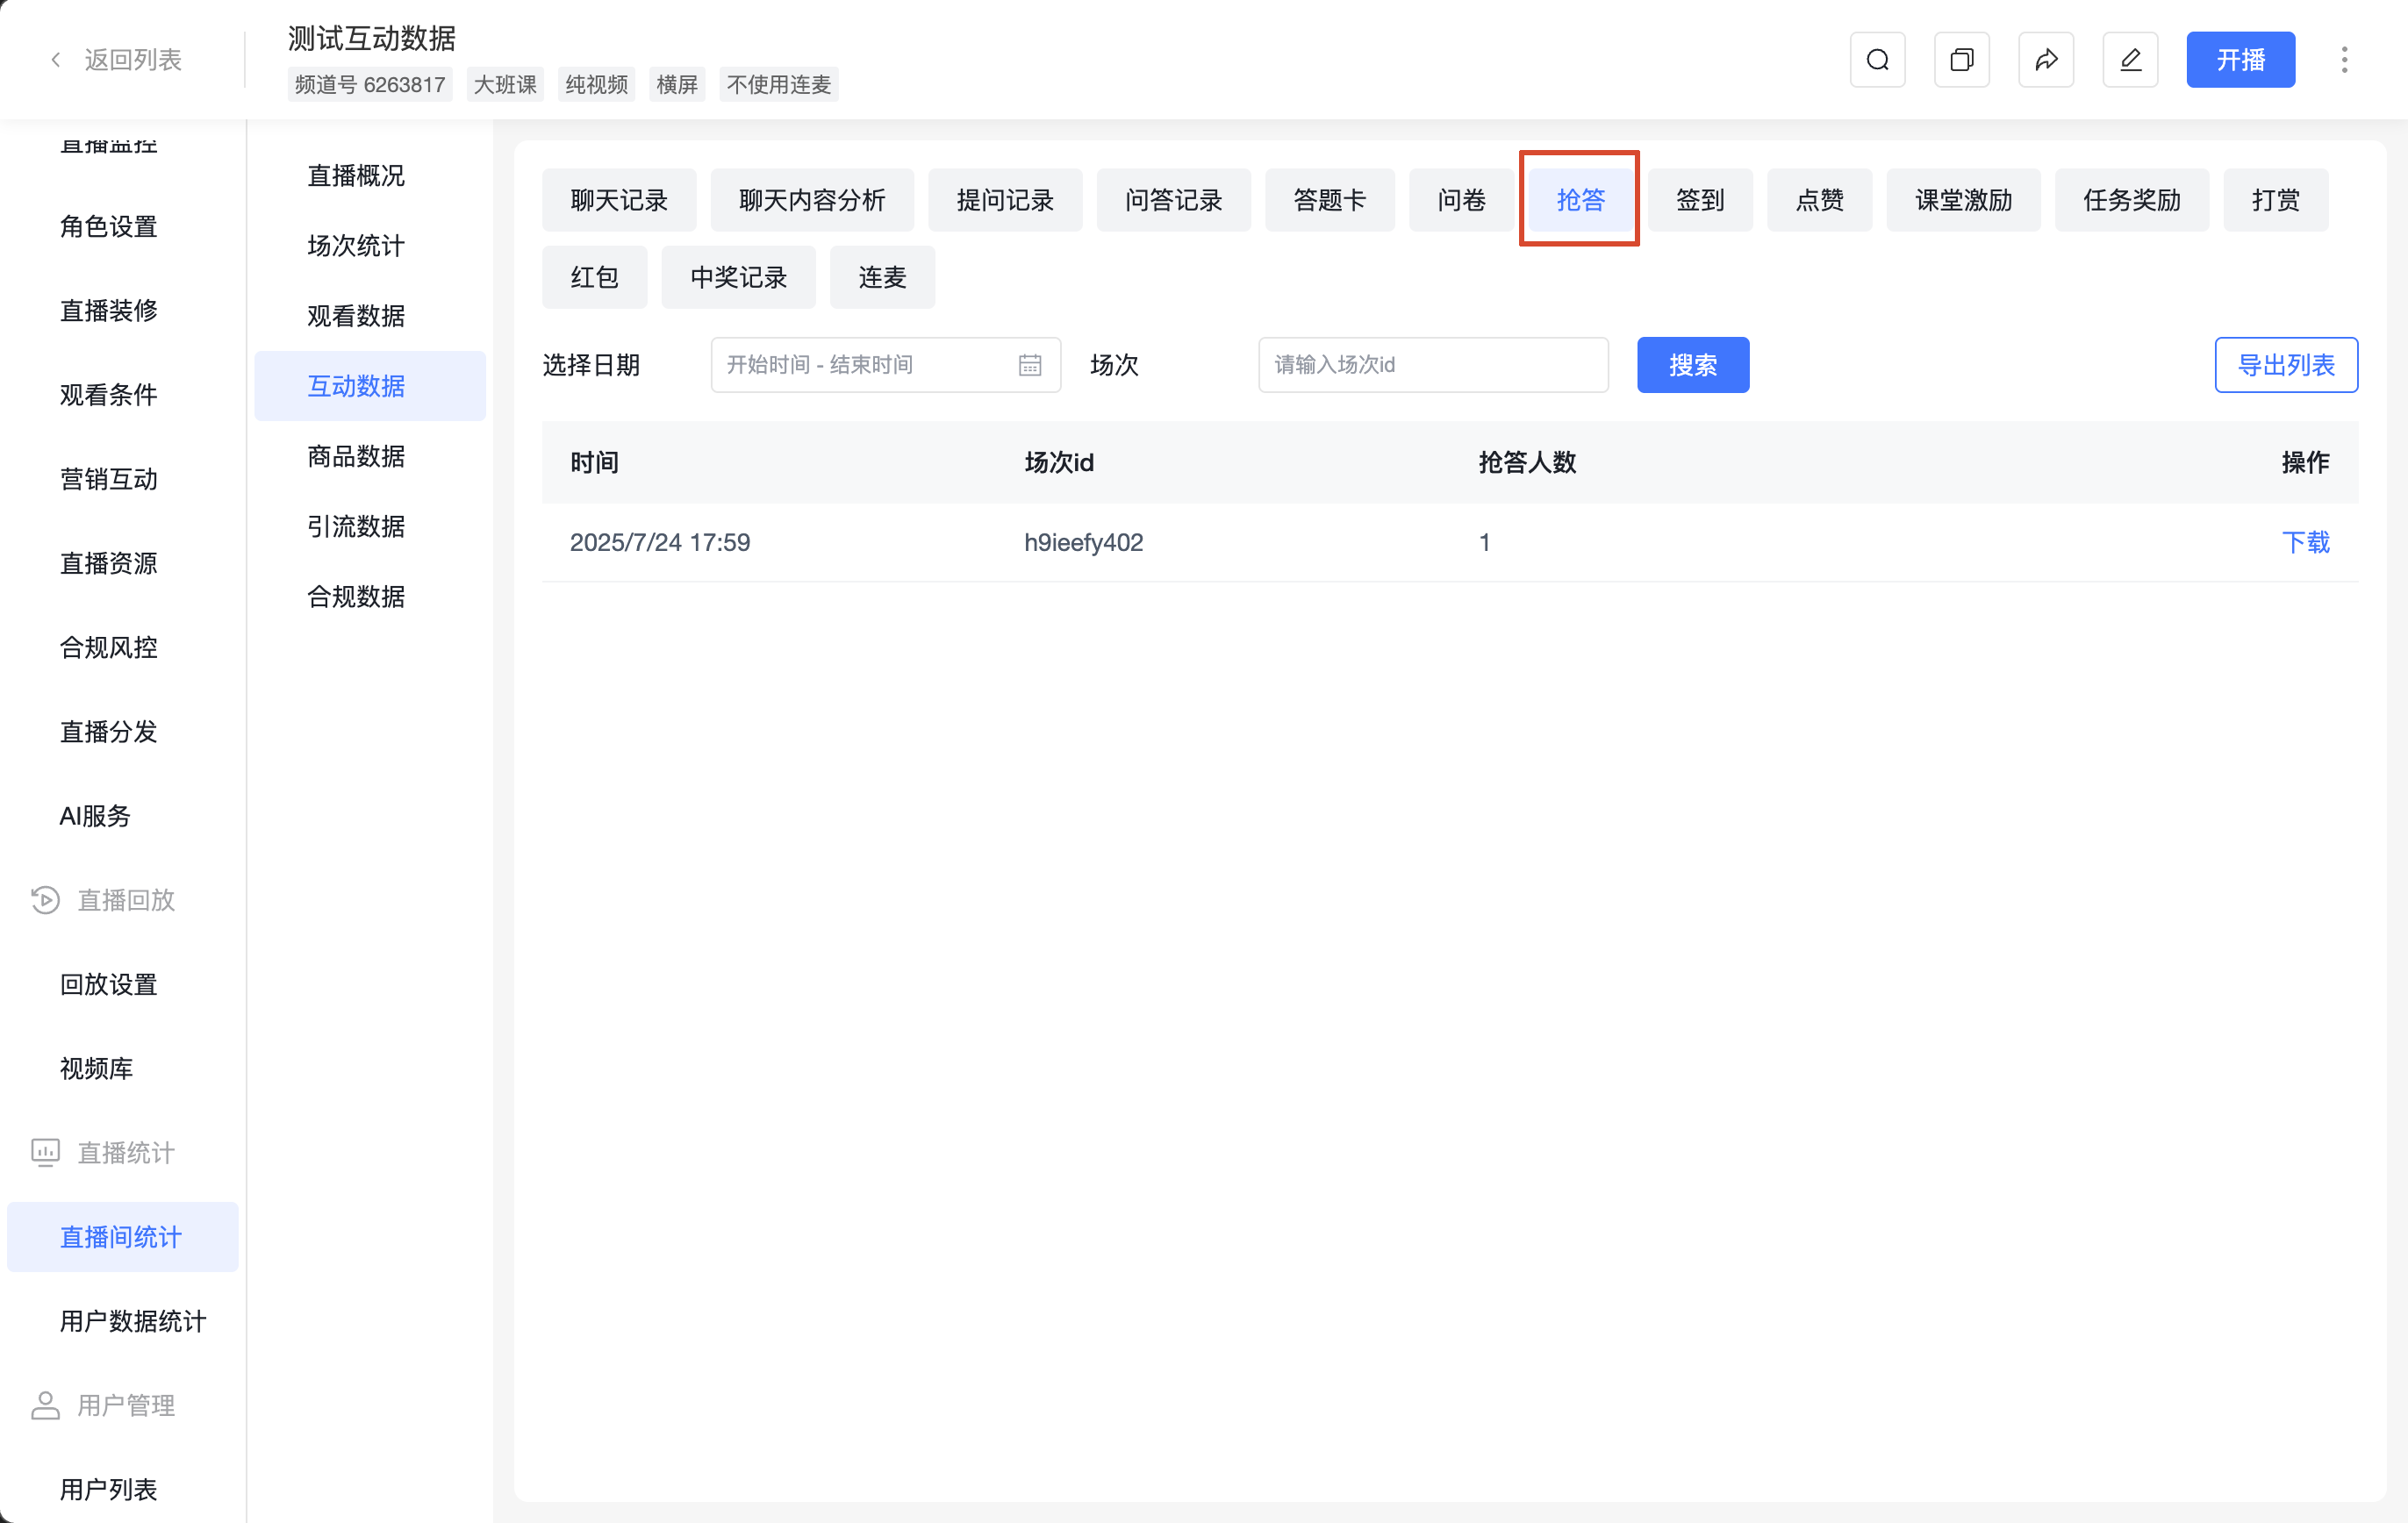
Task: Open the 答题卡 tab
Action: point(1329,200)
